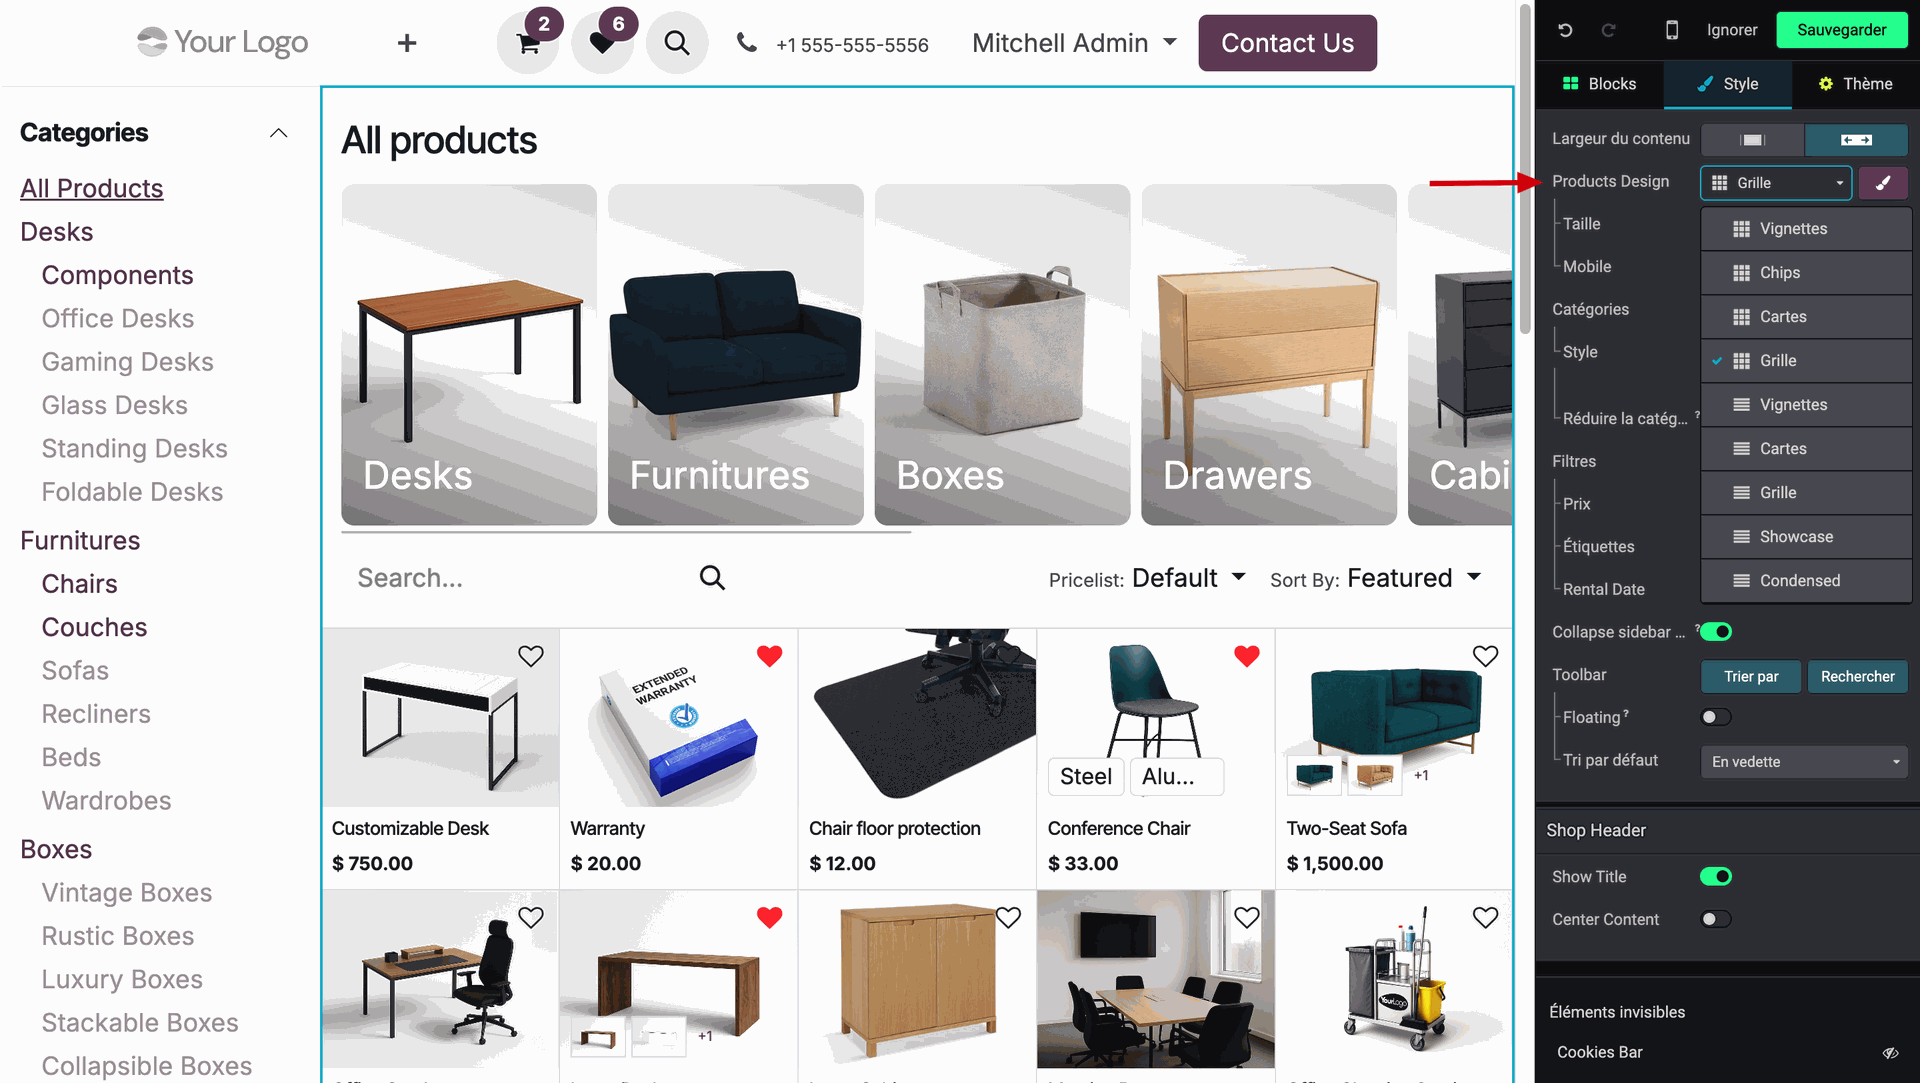Add Customizable Desk to wishlist
This screenshot has width=1920, height=1083.
point(531,656)
